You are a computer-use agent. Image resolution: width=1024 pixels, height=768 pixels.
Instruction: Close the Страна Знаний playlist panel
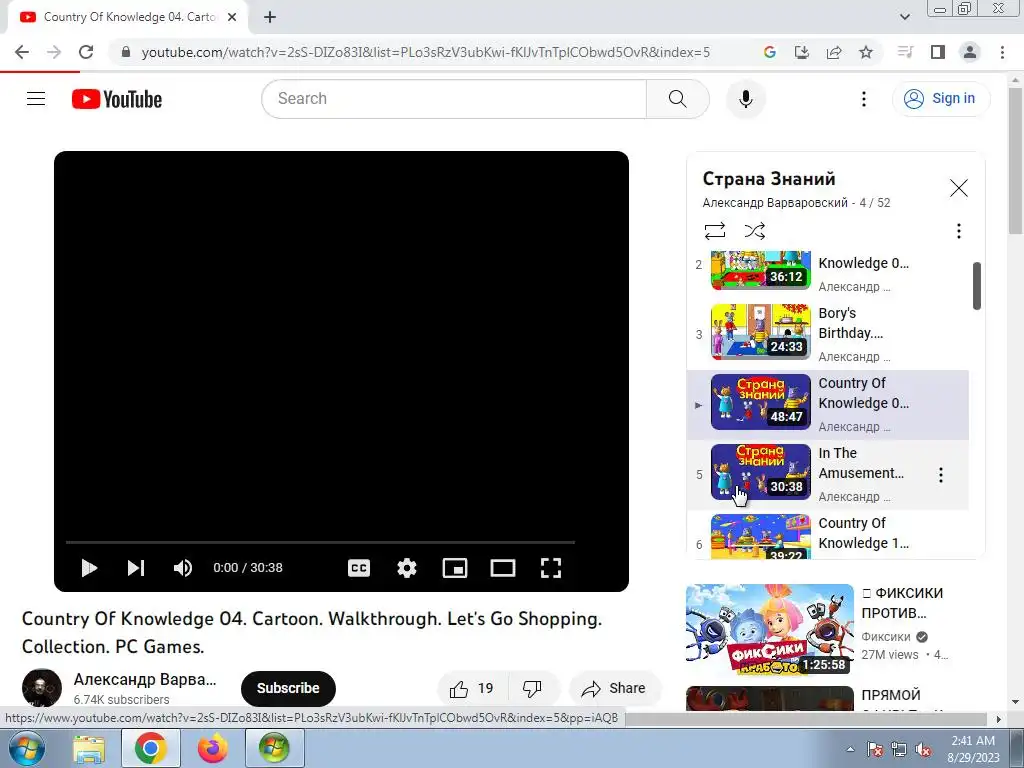coord(959,188)
